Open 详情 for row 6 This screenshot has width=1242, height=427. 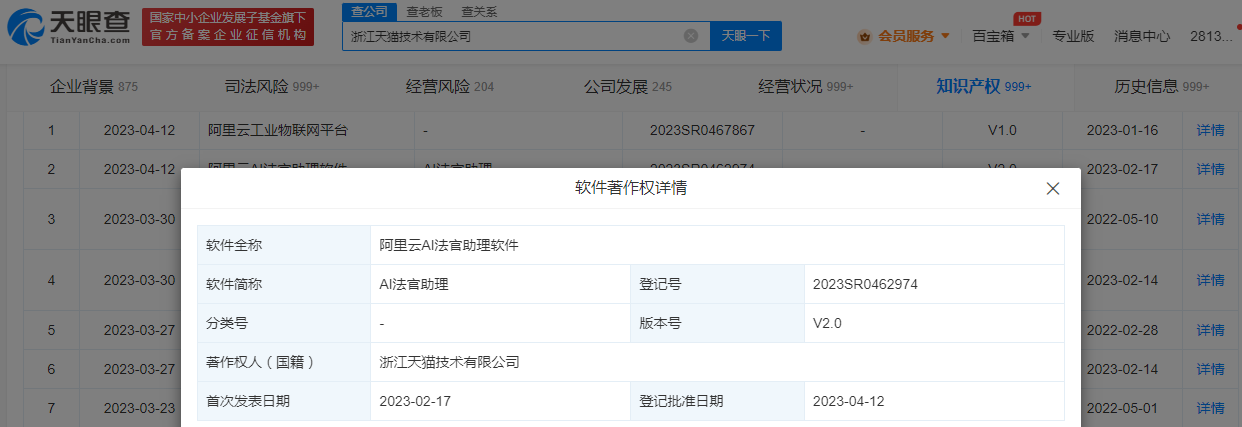(x=1211, y=369)
